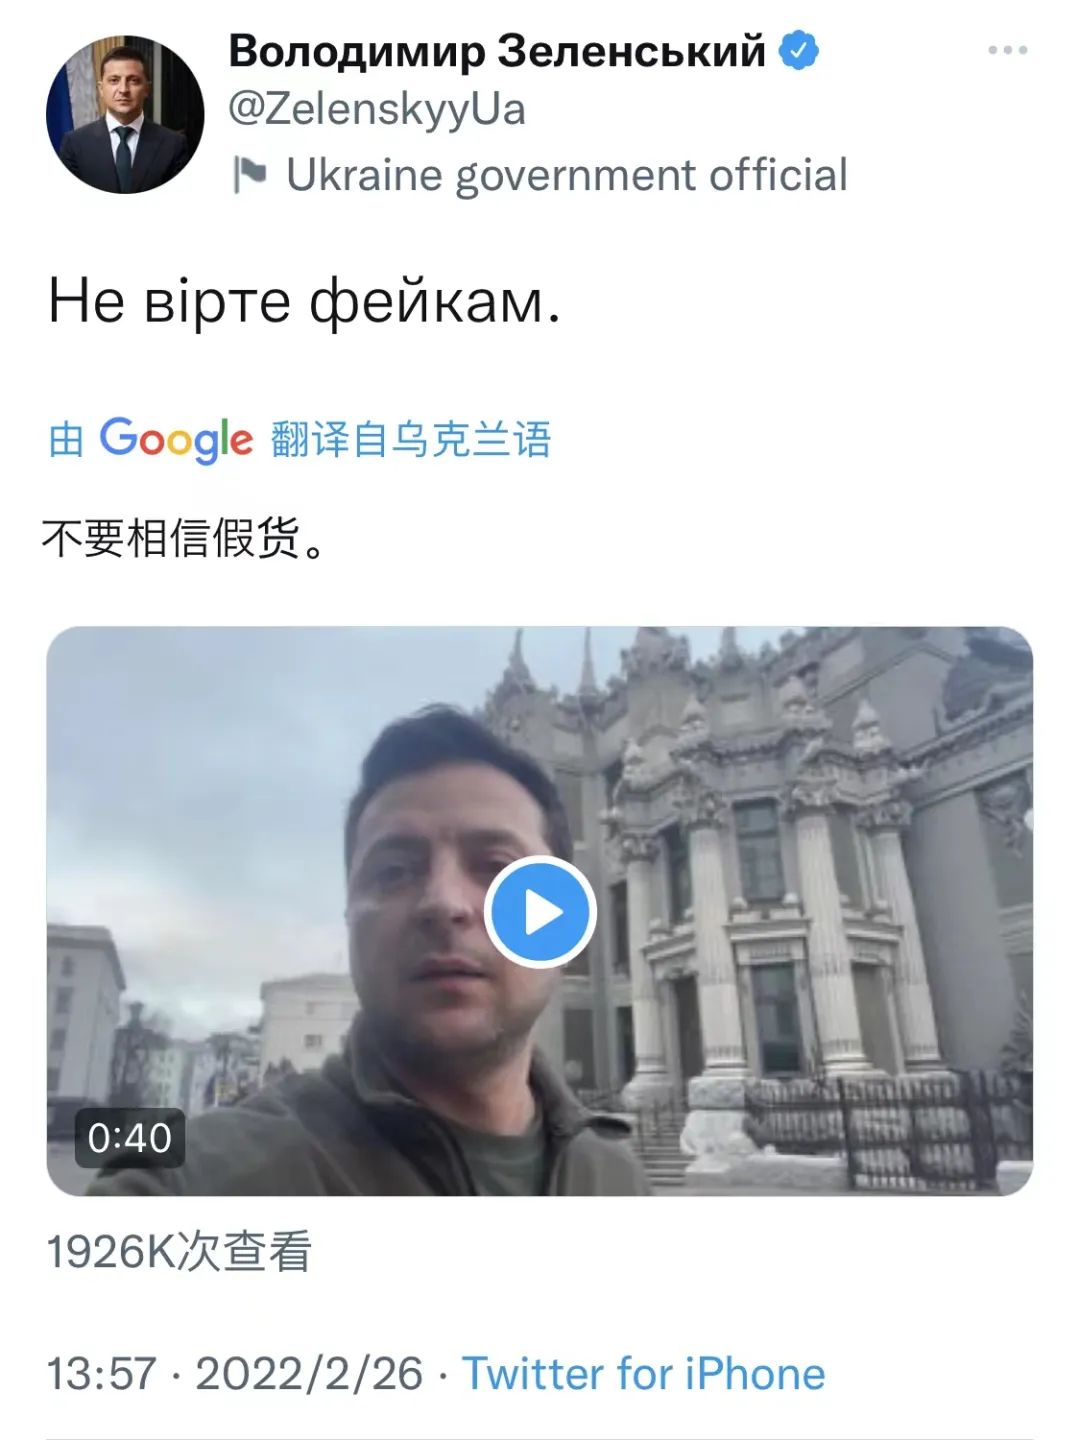This screenshot has width=1080, height=1440.
Task: Click the 2022/2/26 post date
Action: tap(309, 1374)
